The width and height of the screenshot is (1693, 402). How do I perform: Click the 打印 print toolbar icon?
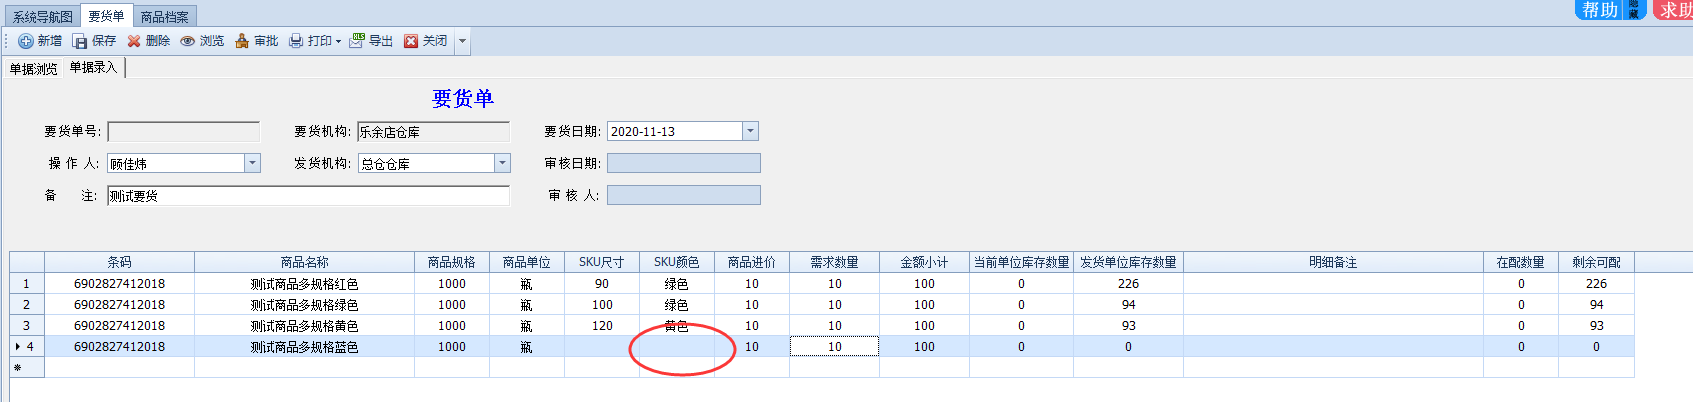click(296, 41)
